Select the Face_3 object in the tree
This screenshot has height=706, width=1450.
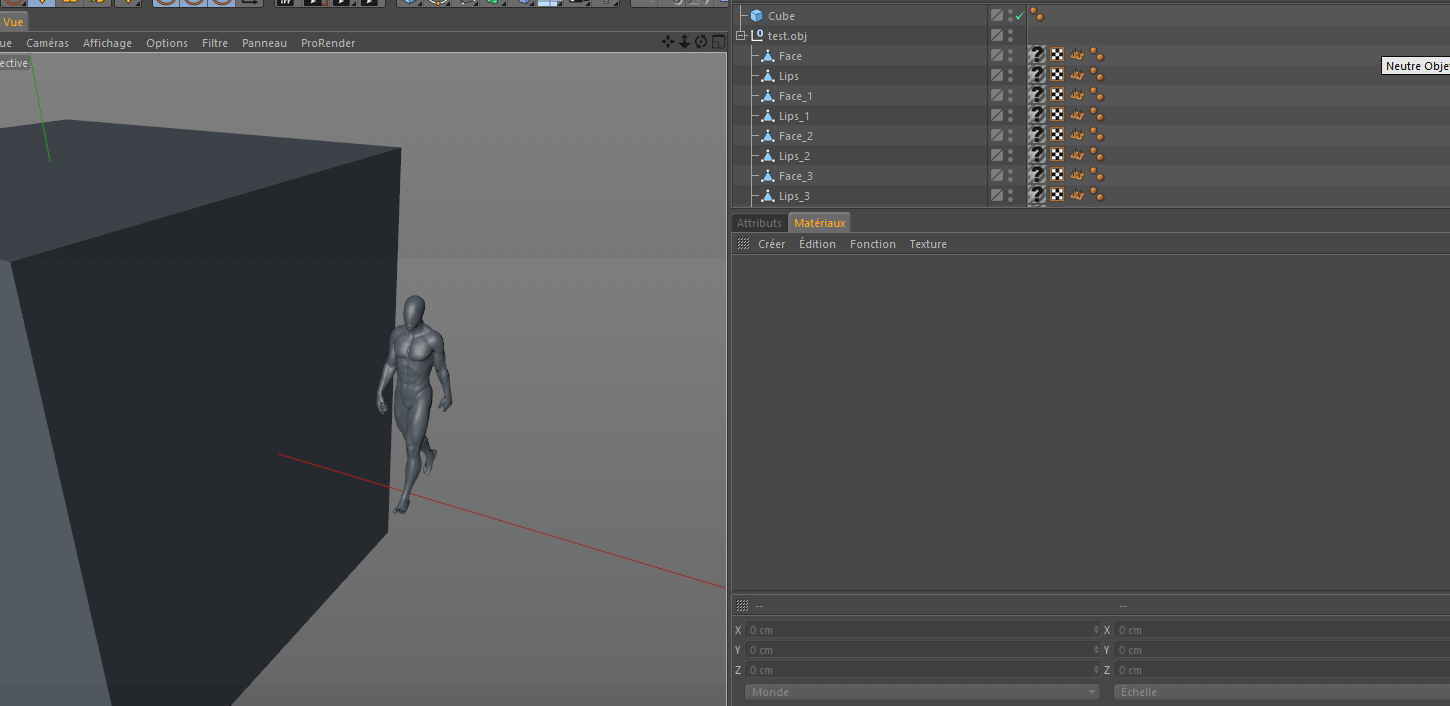tap(795, 176)
